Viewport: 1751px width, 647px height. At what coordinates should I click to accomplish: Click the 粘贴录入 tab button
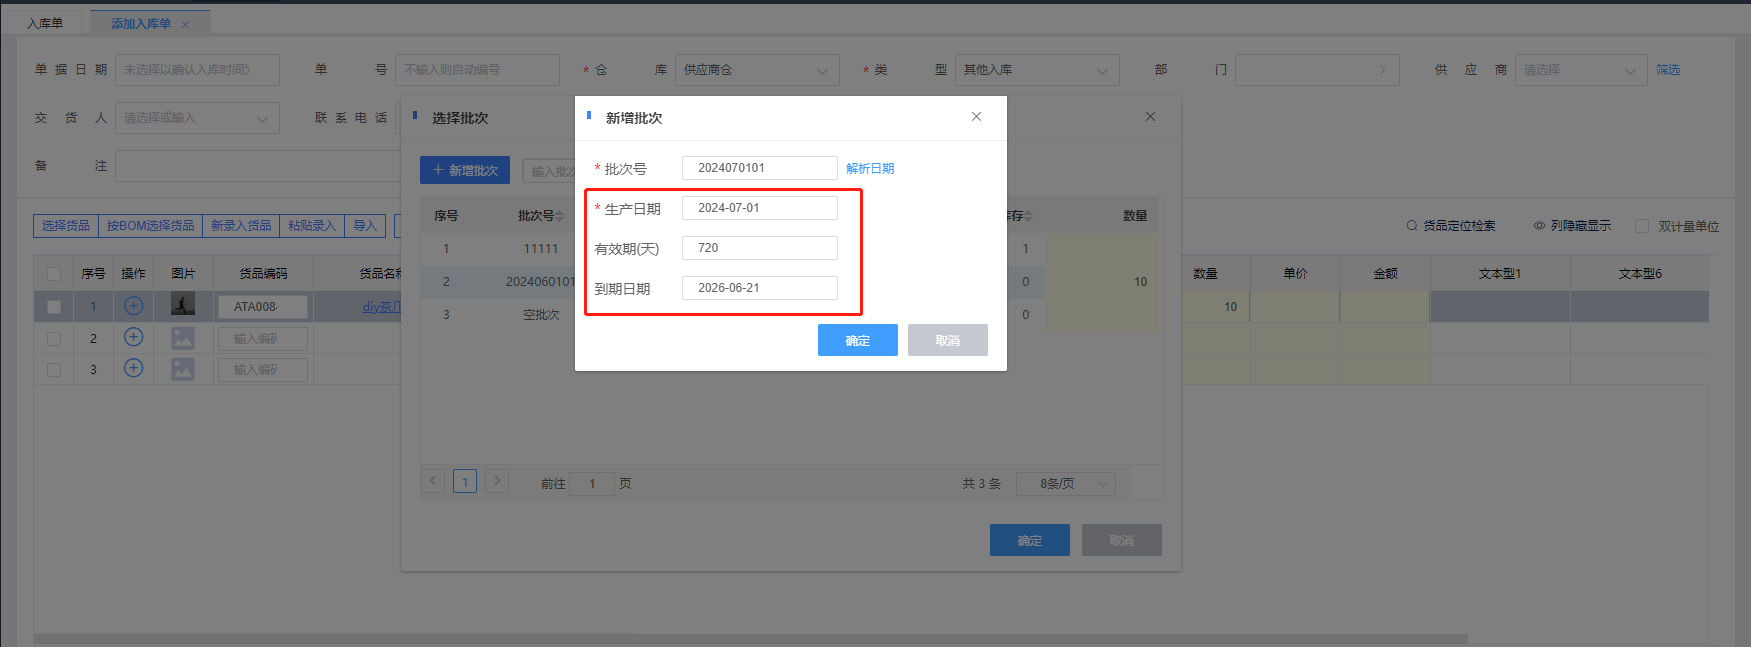point(312,226)
